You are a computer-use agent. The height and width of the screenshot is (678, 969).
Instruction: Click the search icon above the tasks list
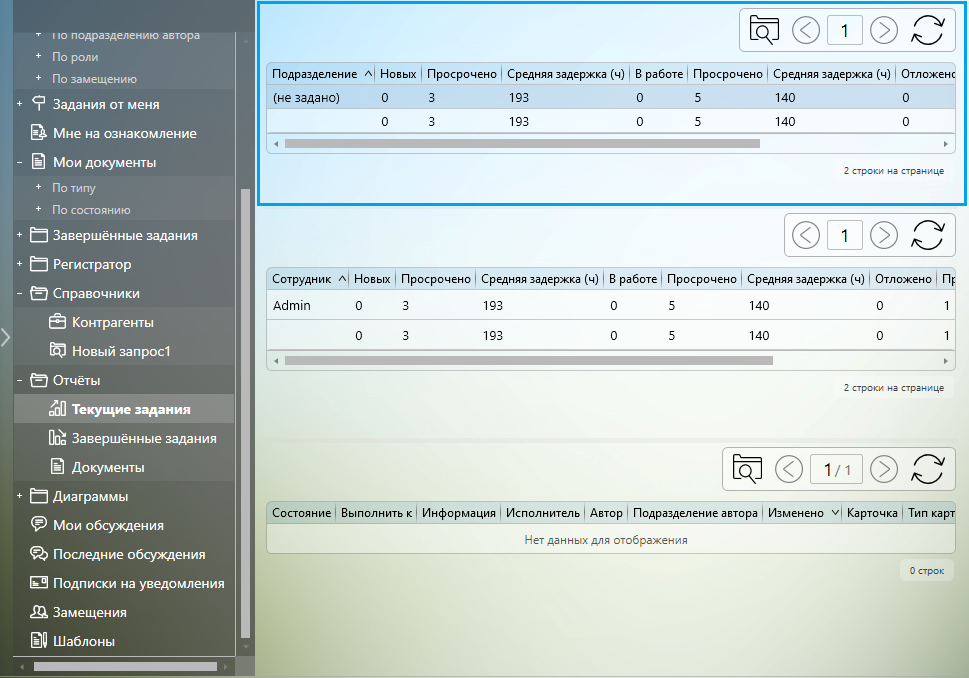(x=747, y=469)
